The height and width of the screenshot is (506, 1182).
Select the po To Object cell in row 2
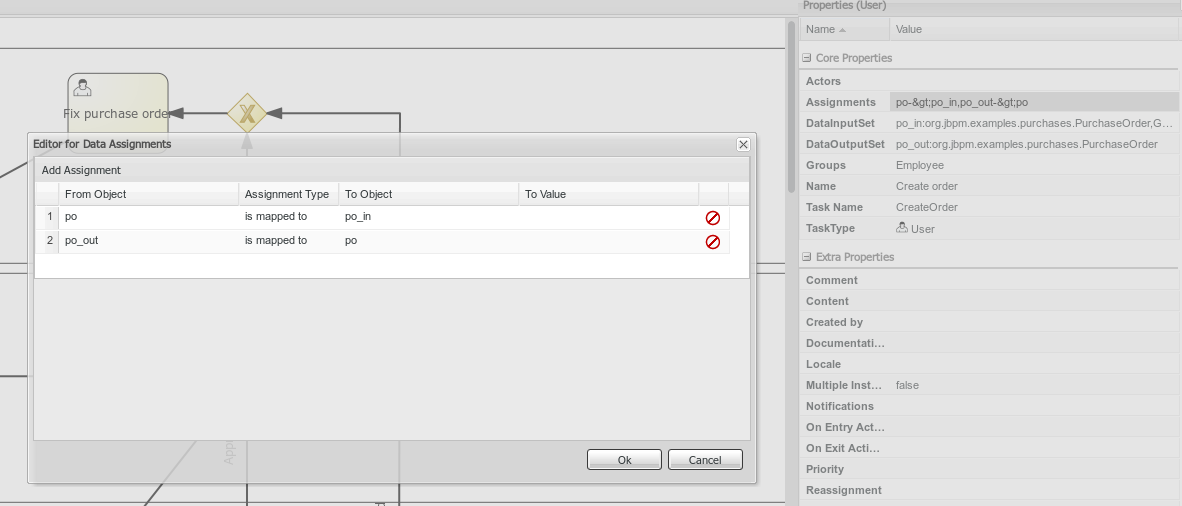[x=428, y=241]
